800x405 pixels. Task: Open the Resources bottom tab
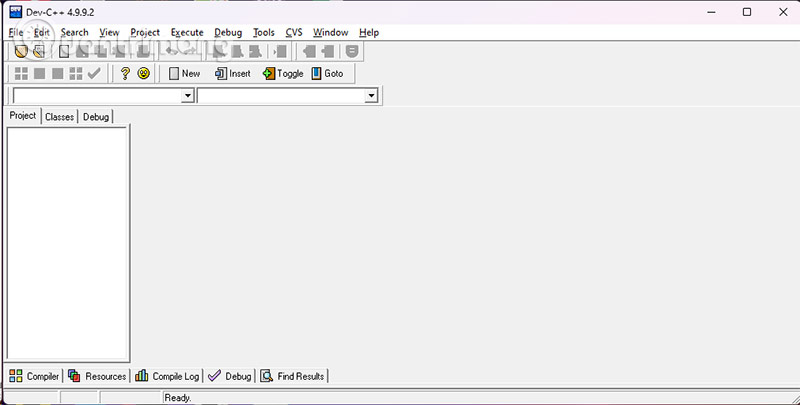tap(97, 376)
